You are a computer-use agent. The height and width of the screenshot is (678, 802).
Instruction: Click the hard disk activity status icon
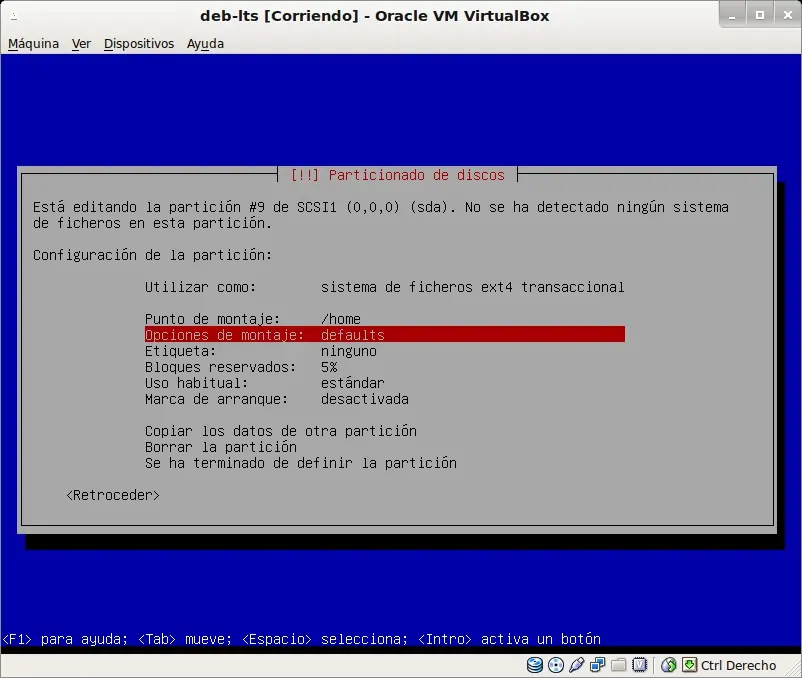(534, 665)
